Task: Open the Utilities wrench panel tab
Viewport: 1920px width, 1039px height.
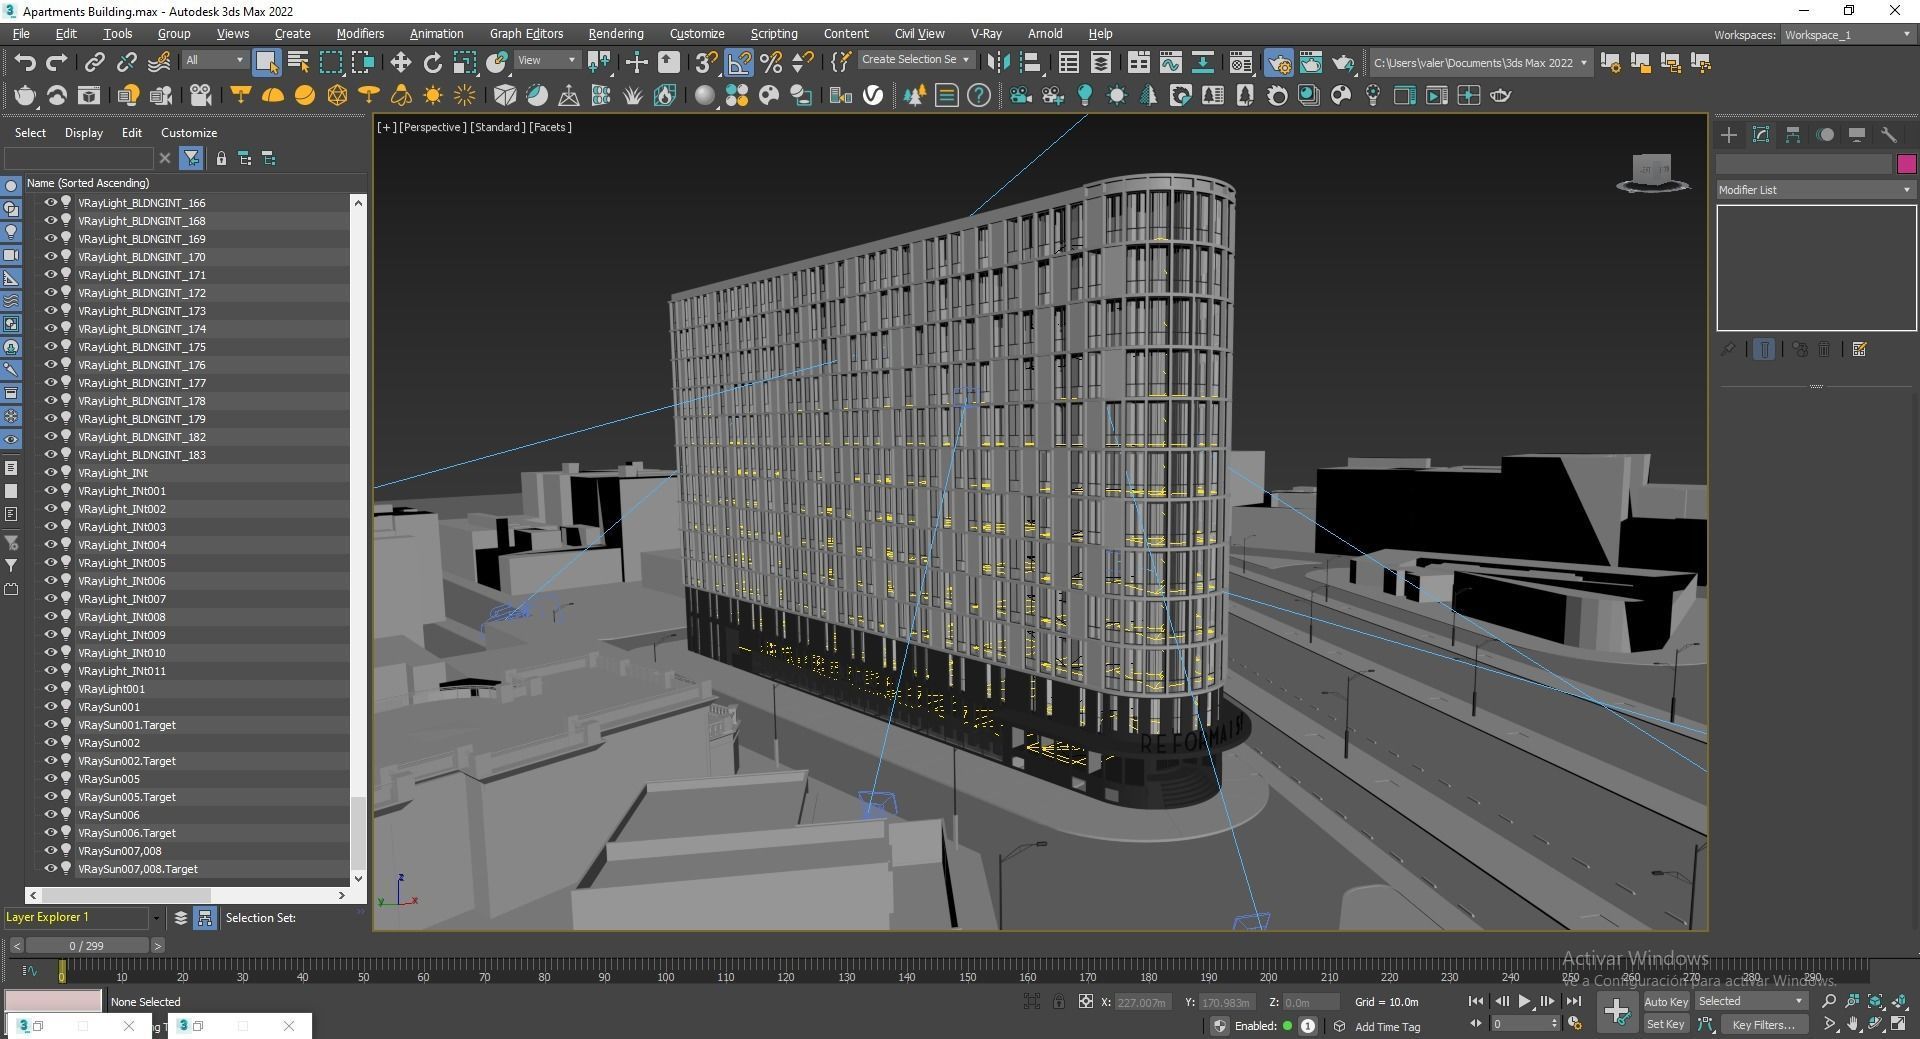Action: pos(1889,135)
